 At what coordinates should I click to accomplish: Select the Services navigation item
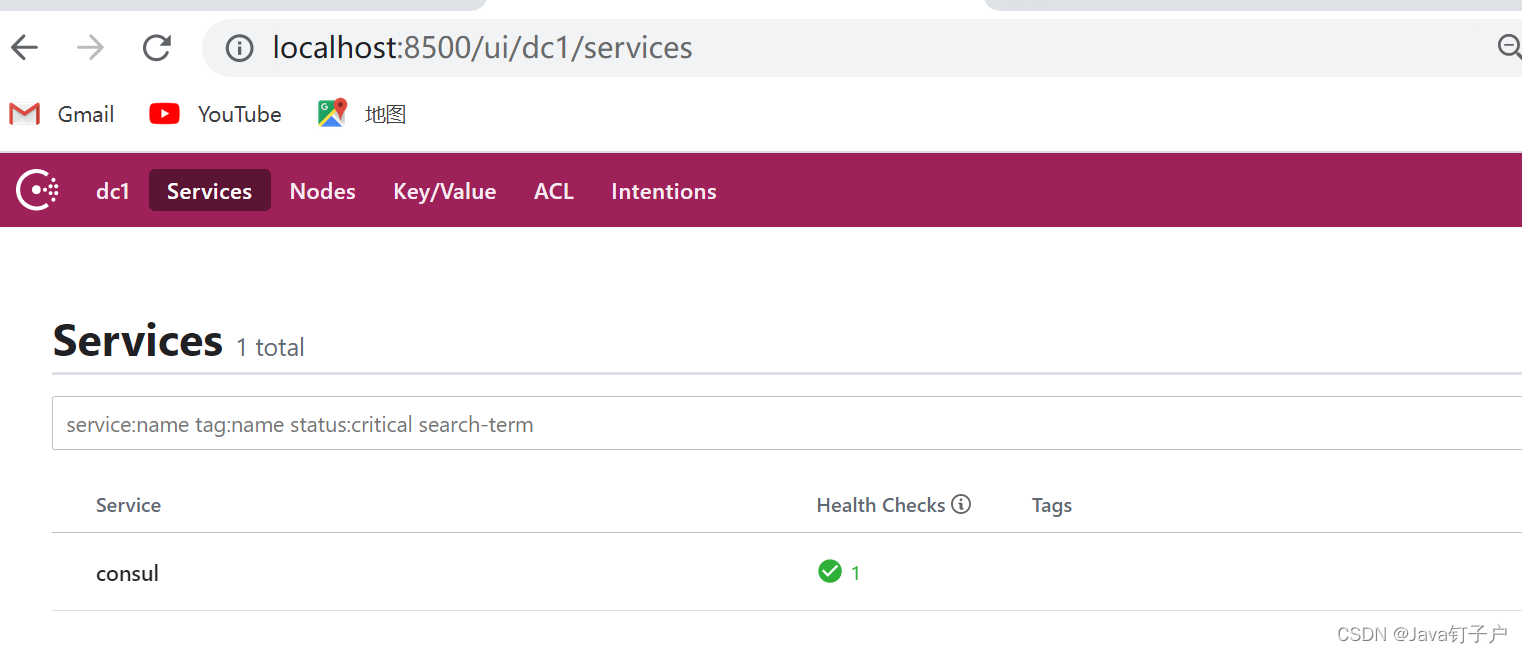pyautogui.click(x=209, y=190)
